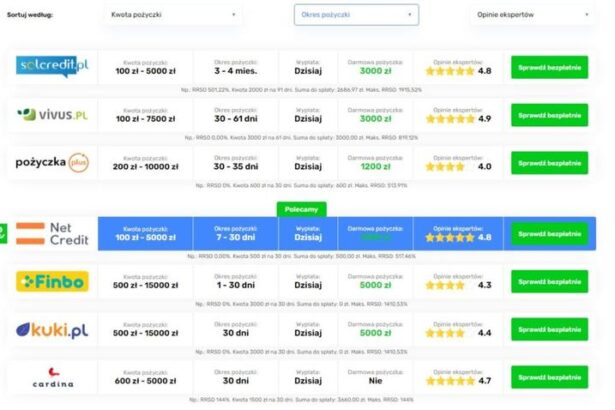Click the solcredit.pl logo
This screenshot has width=615, height=410.
52,66
